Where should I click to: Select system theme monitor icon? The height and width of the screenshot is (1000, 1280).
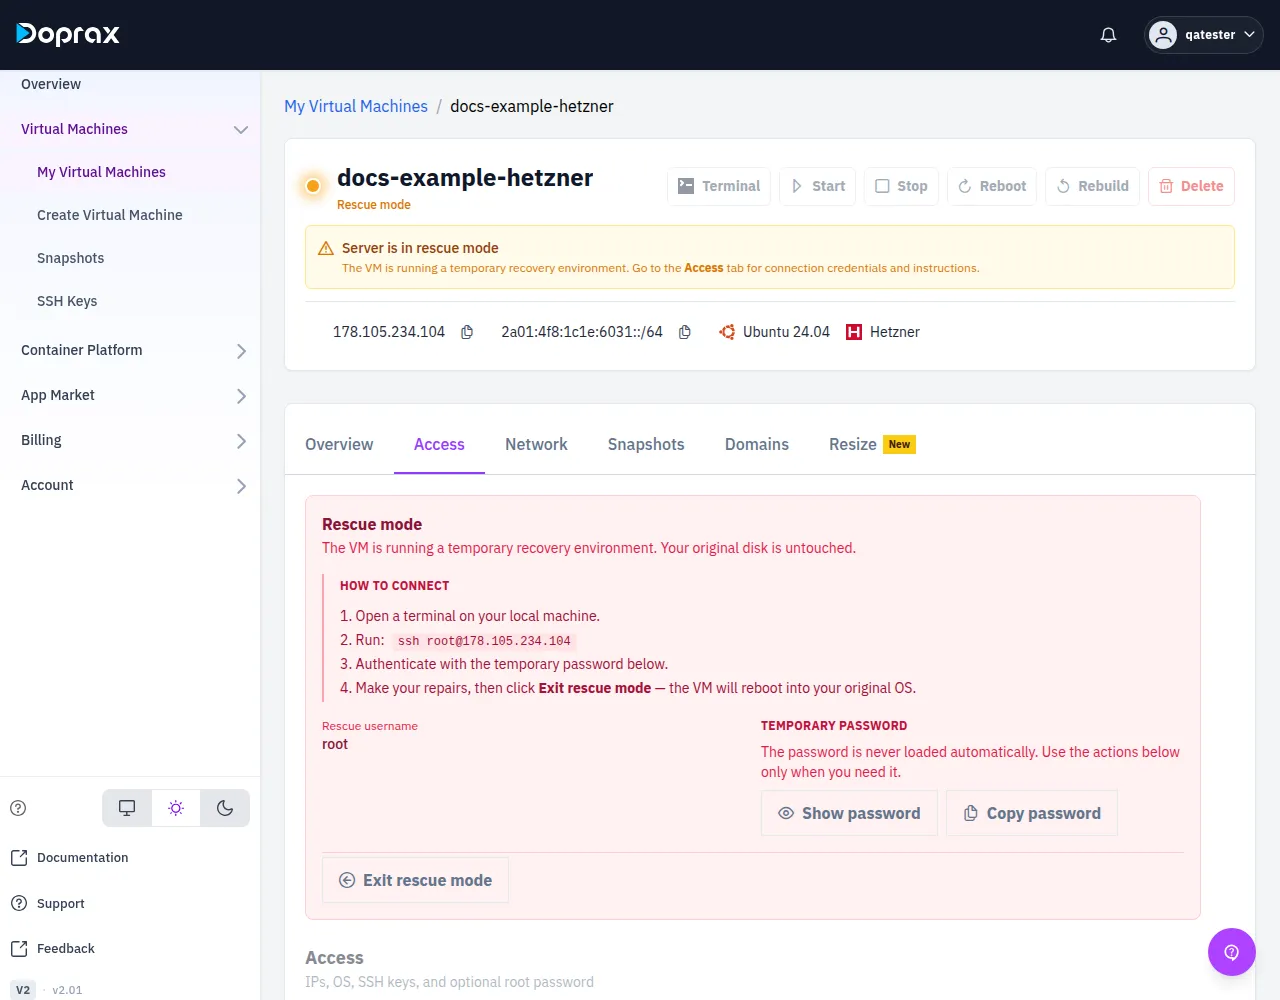pyautogui.click(x=127, y=808)
